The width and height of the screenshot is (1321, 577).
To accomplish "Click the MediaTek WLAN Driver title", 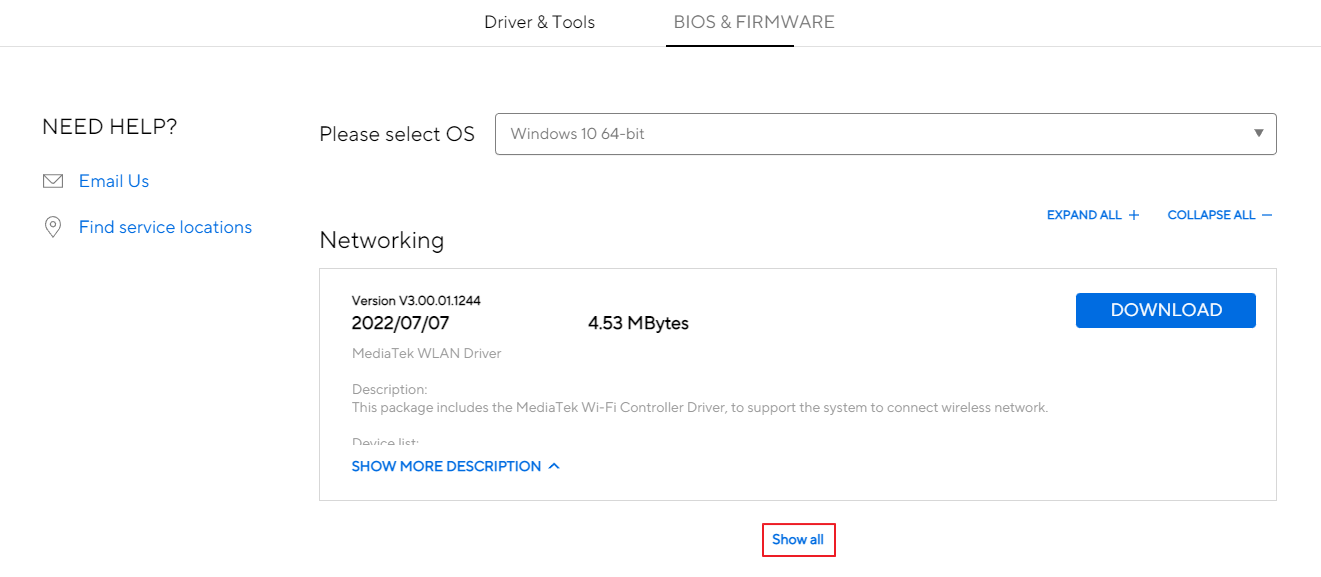I will coord(427,353).
